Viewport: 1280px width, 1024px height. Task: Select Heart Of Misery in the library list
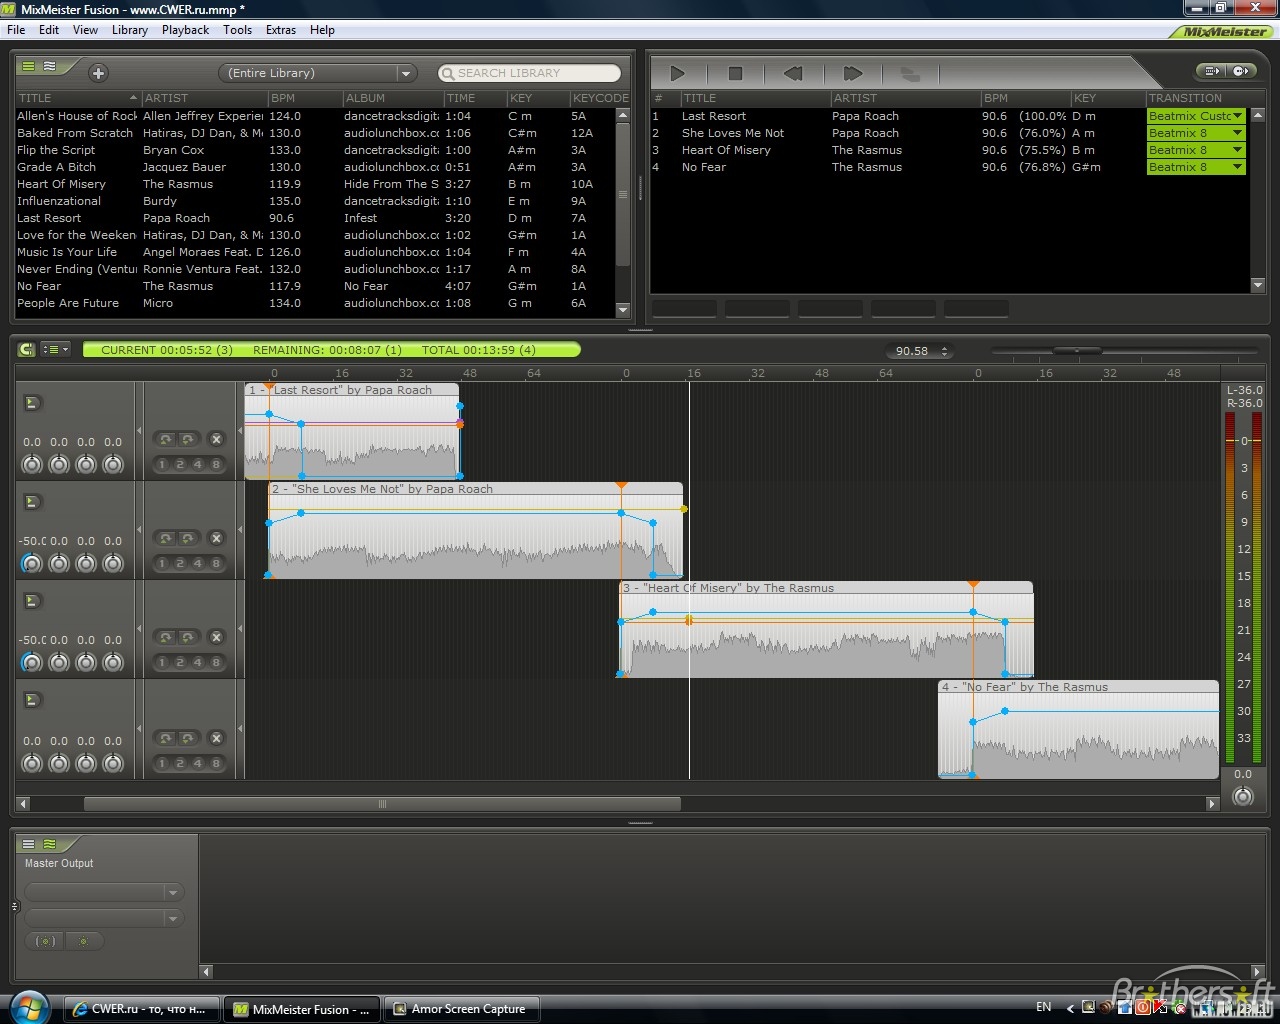pyautogui.click(x=61, y=184)
